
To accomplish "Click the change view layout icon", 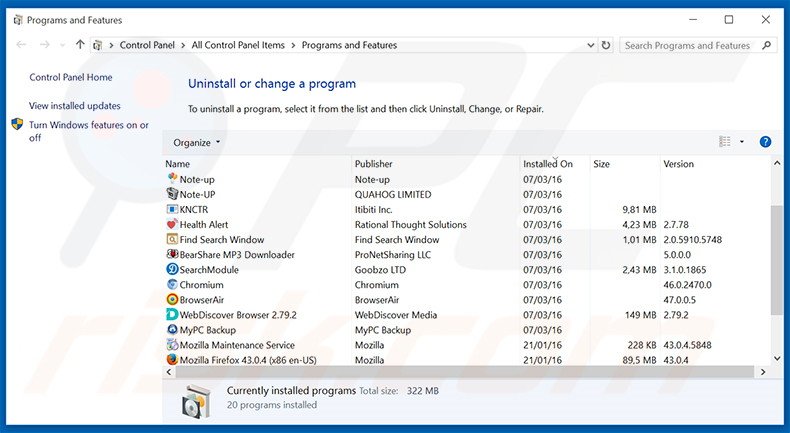I will click(x=725, y=142).
